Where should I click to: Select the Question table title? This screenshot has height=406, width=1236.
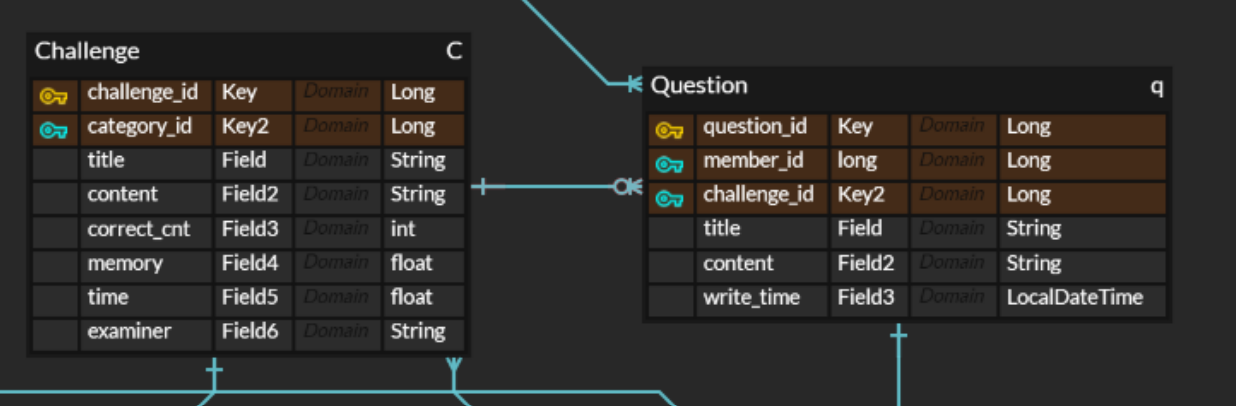pyautogui.click(x=699, y=86)
